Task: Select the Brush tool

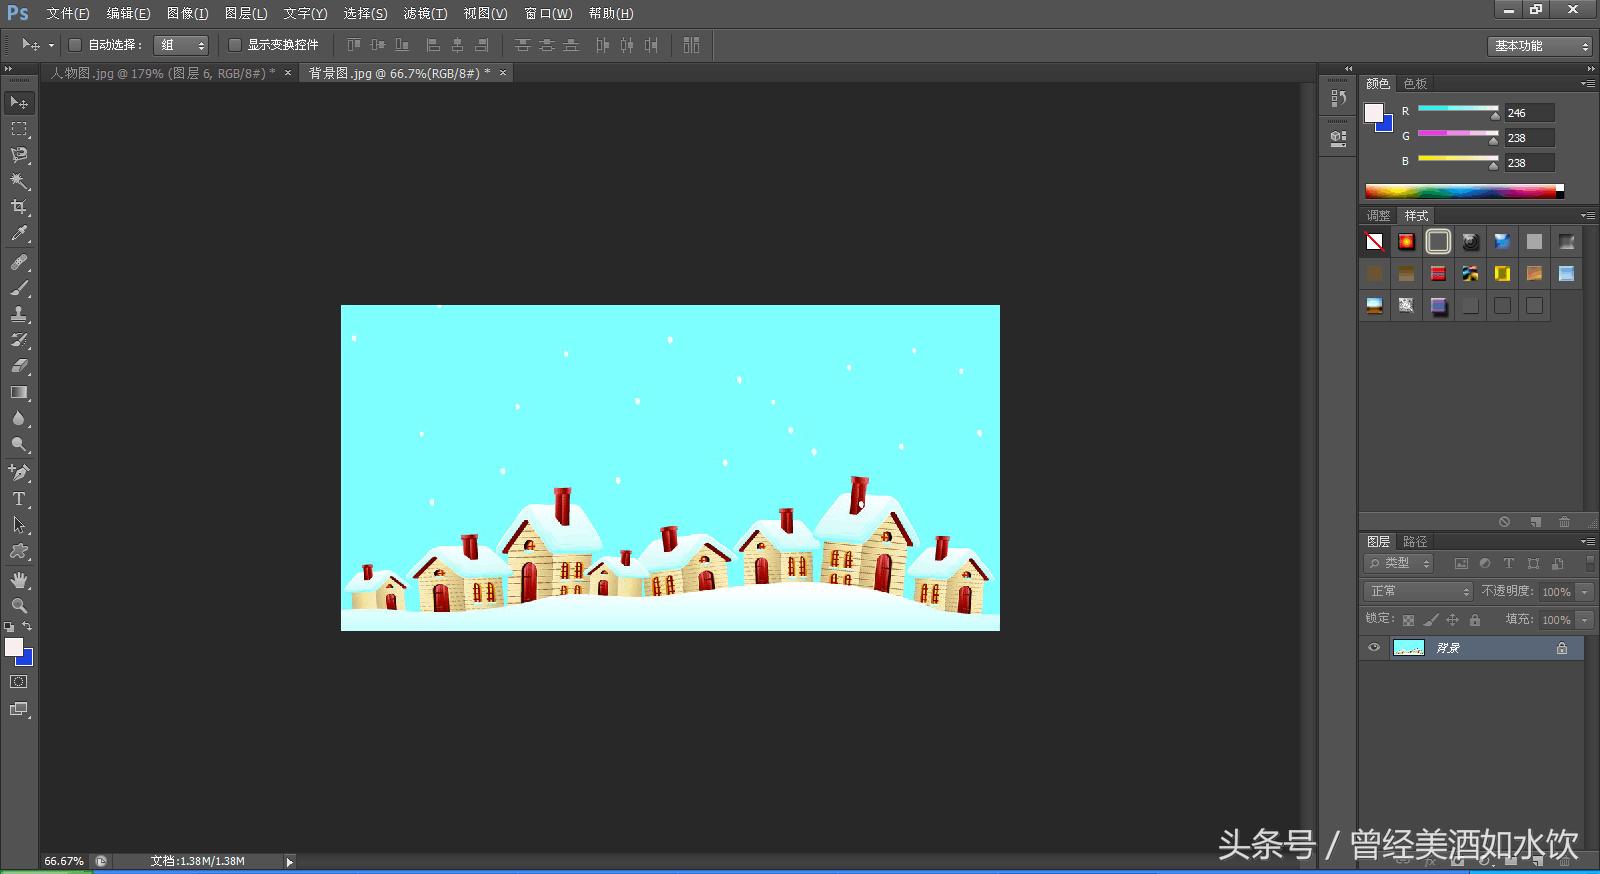Action: (x=19, y=288)
